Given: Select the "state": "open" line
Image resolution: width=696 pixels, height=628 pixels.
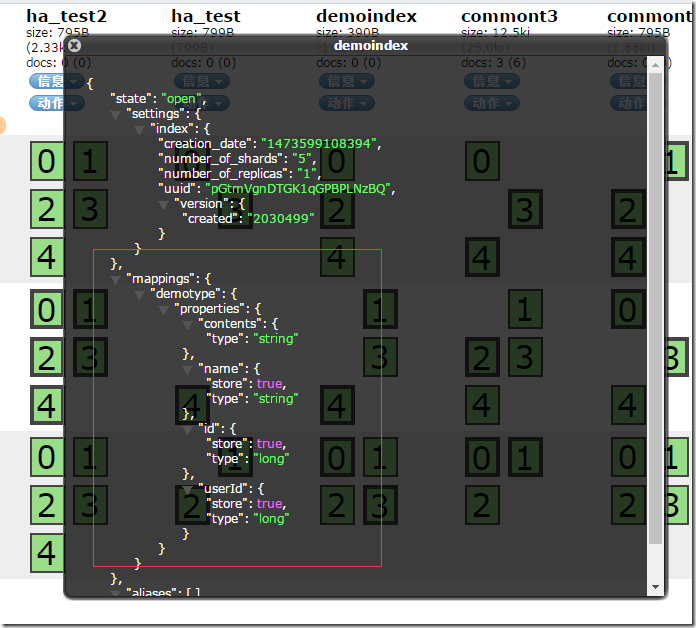Looking at the screenshot, I should click(158, 99).
